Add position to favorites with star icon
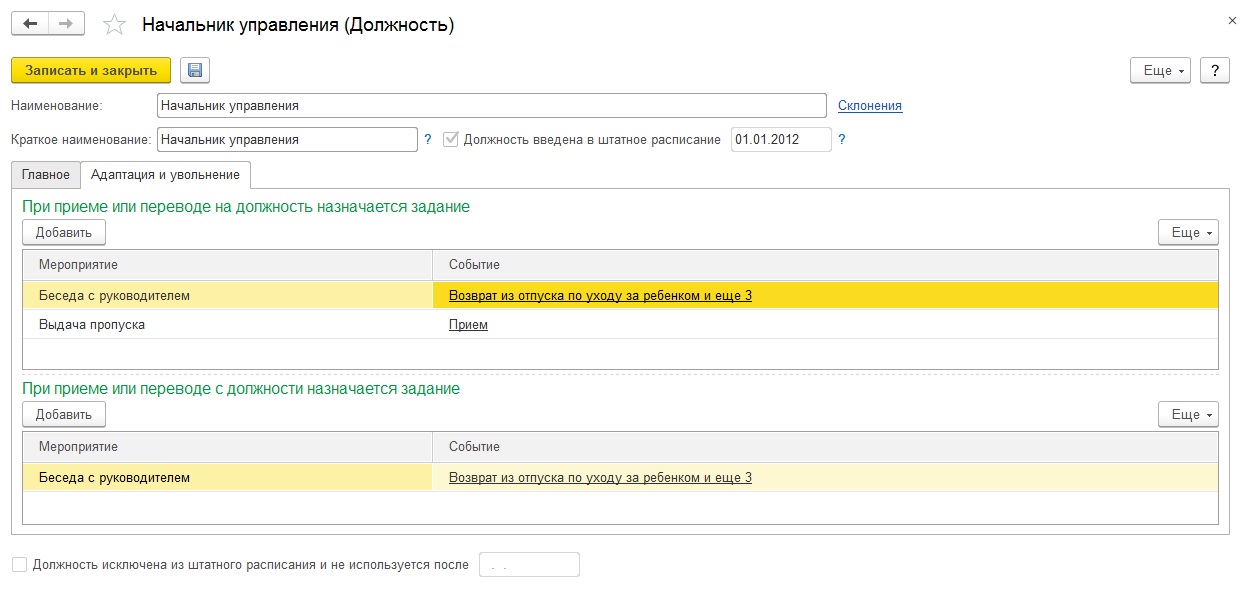Viewport: 1247px width, 590px height. tap(115, 25)
